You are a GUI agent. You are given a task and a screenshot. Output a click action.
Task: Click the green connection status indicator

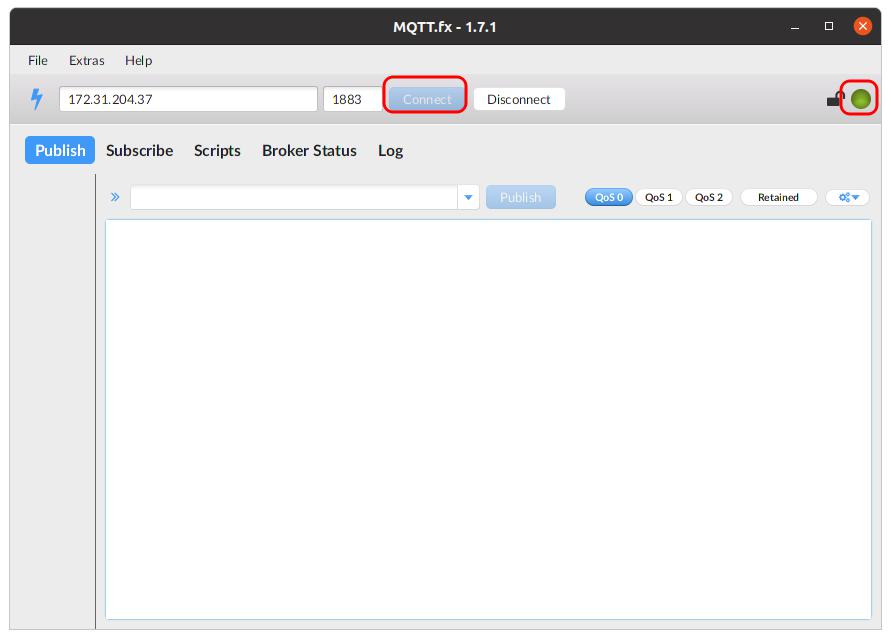coord(860,99)
